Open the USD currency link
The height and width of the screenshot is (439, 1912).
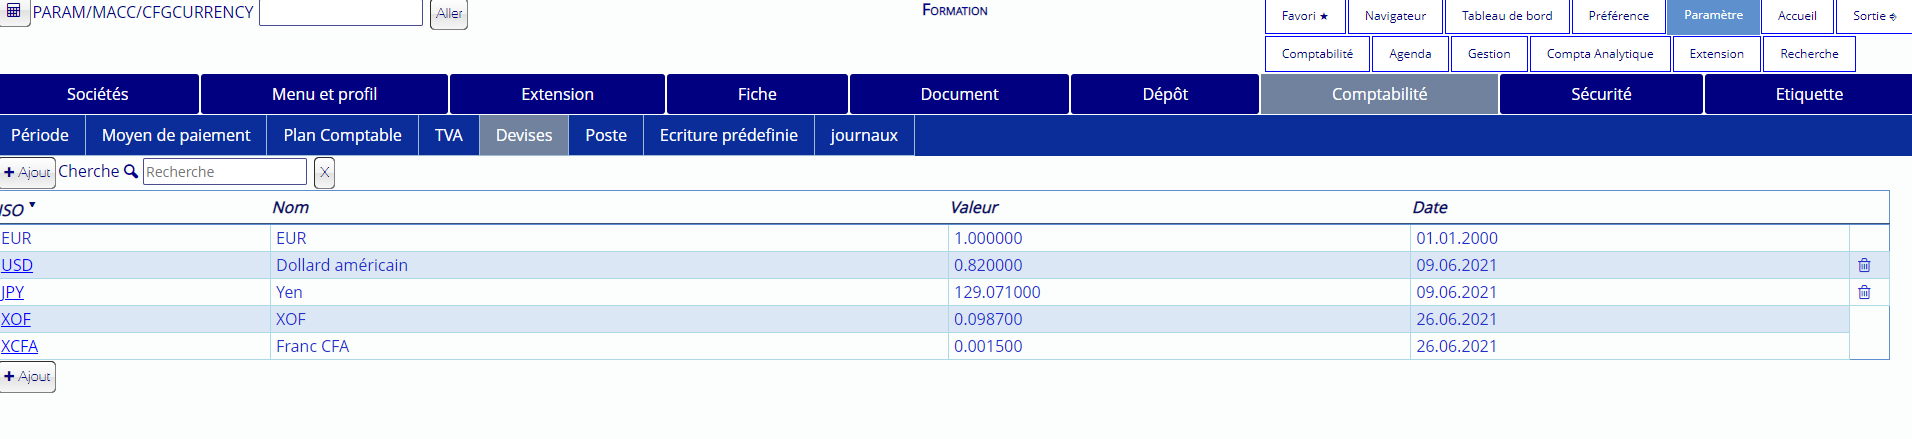(x=17, y=265)
